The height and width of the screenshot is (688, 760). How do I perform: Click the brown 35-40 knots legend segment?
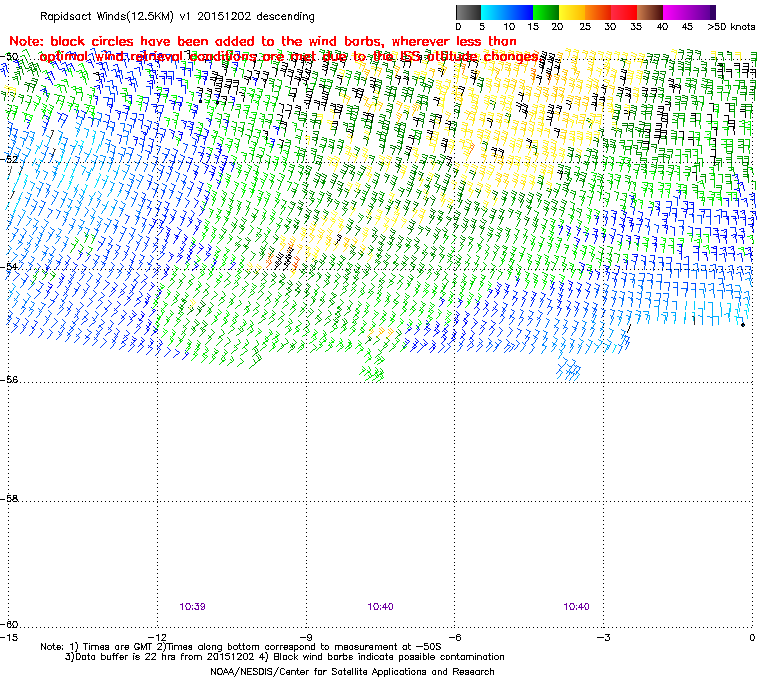(650, 12)
